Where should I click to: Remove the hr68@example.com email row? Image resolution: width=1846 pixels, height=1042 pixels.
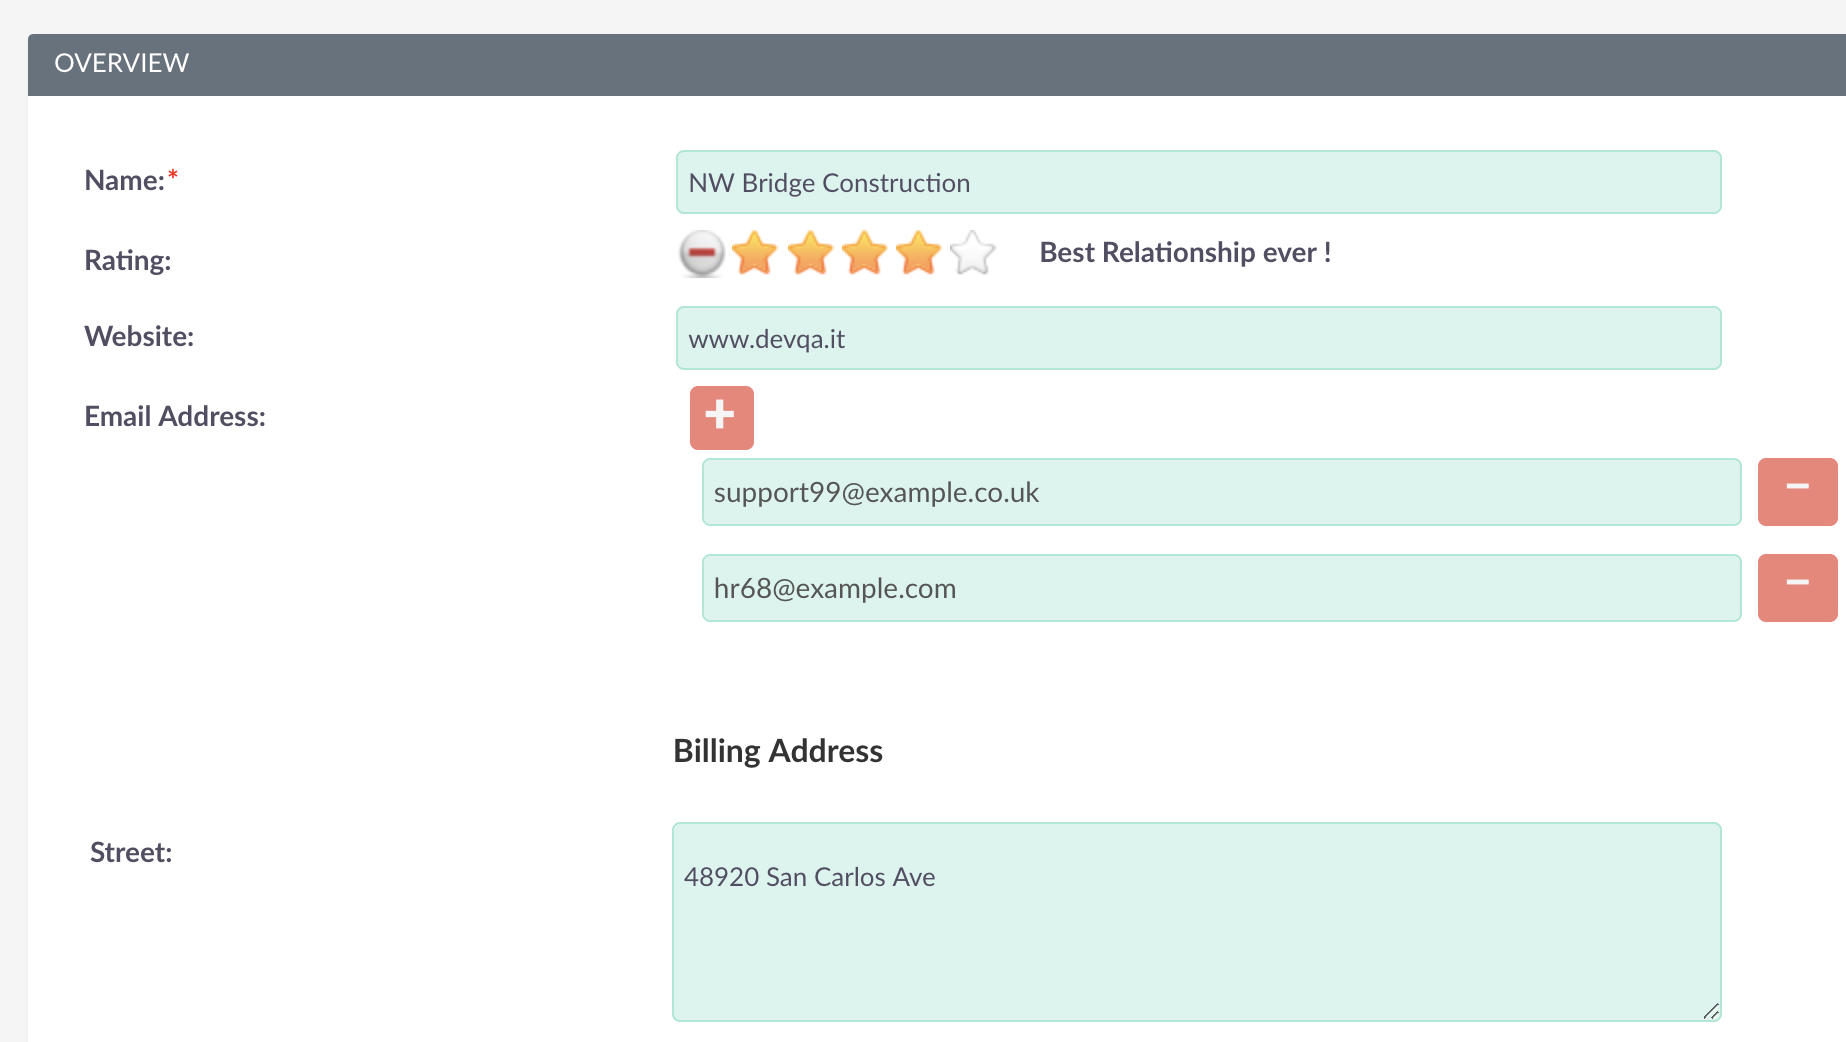1797,587
